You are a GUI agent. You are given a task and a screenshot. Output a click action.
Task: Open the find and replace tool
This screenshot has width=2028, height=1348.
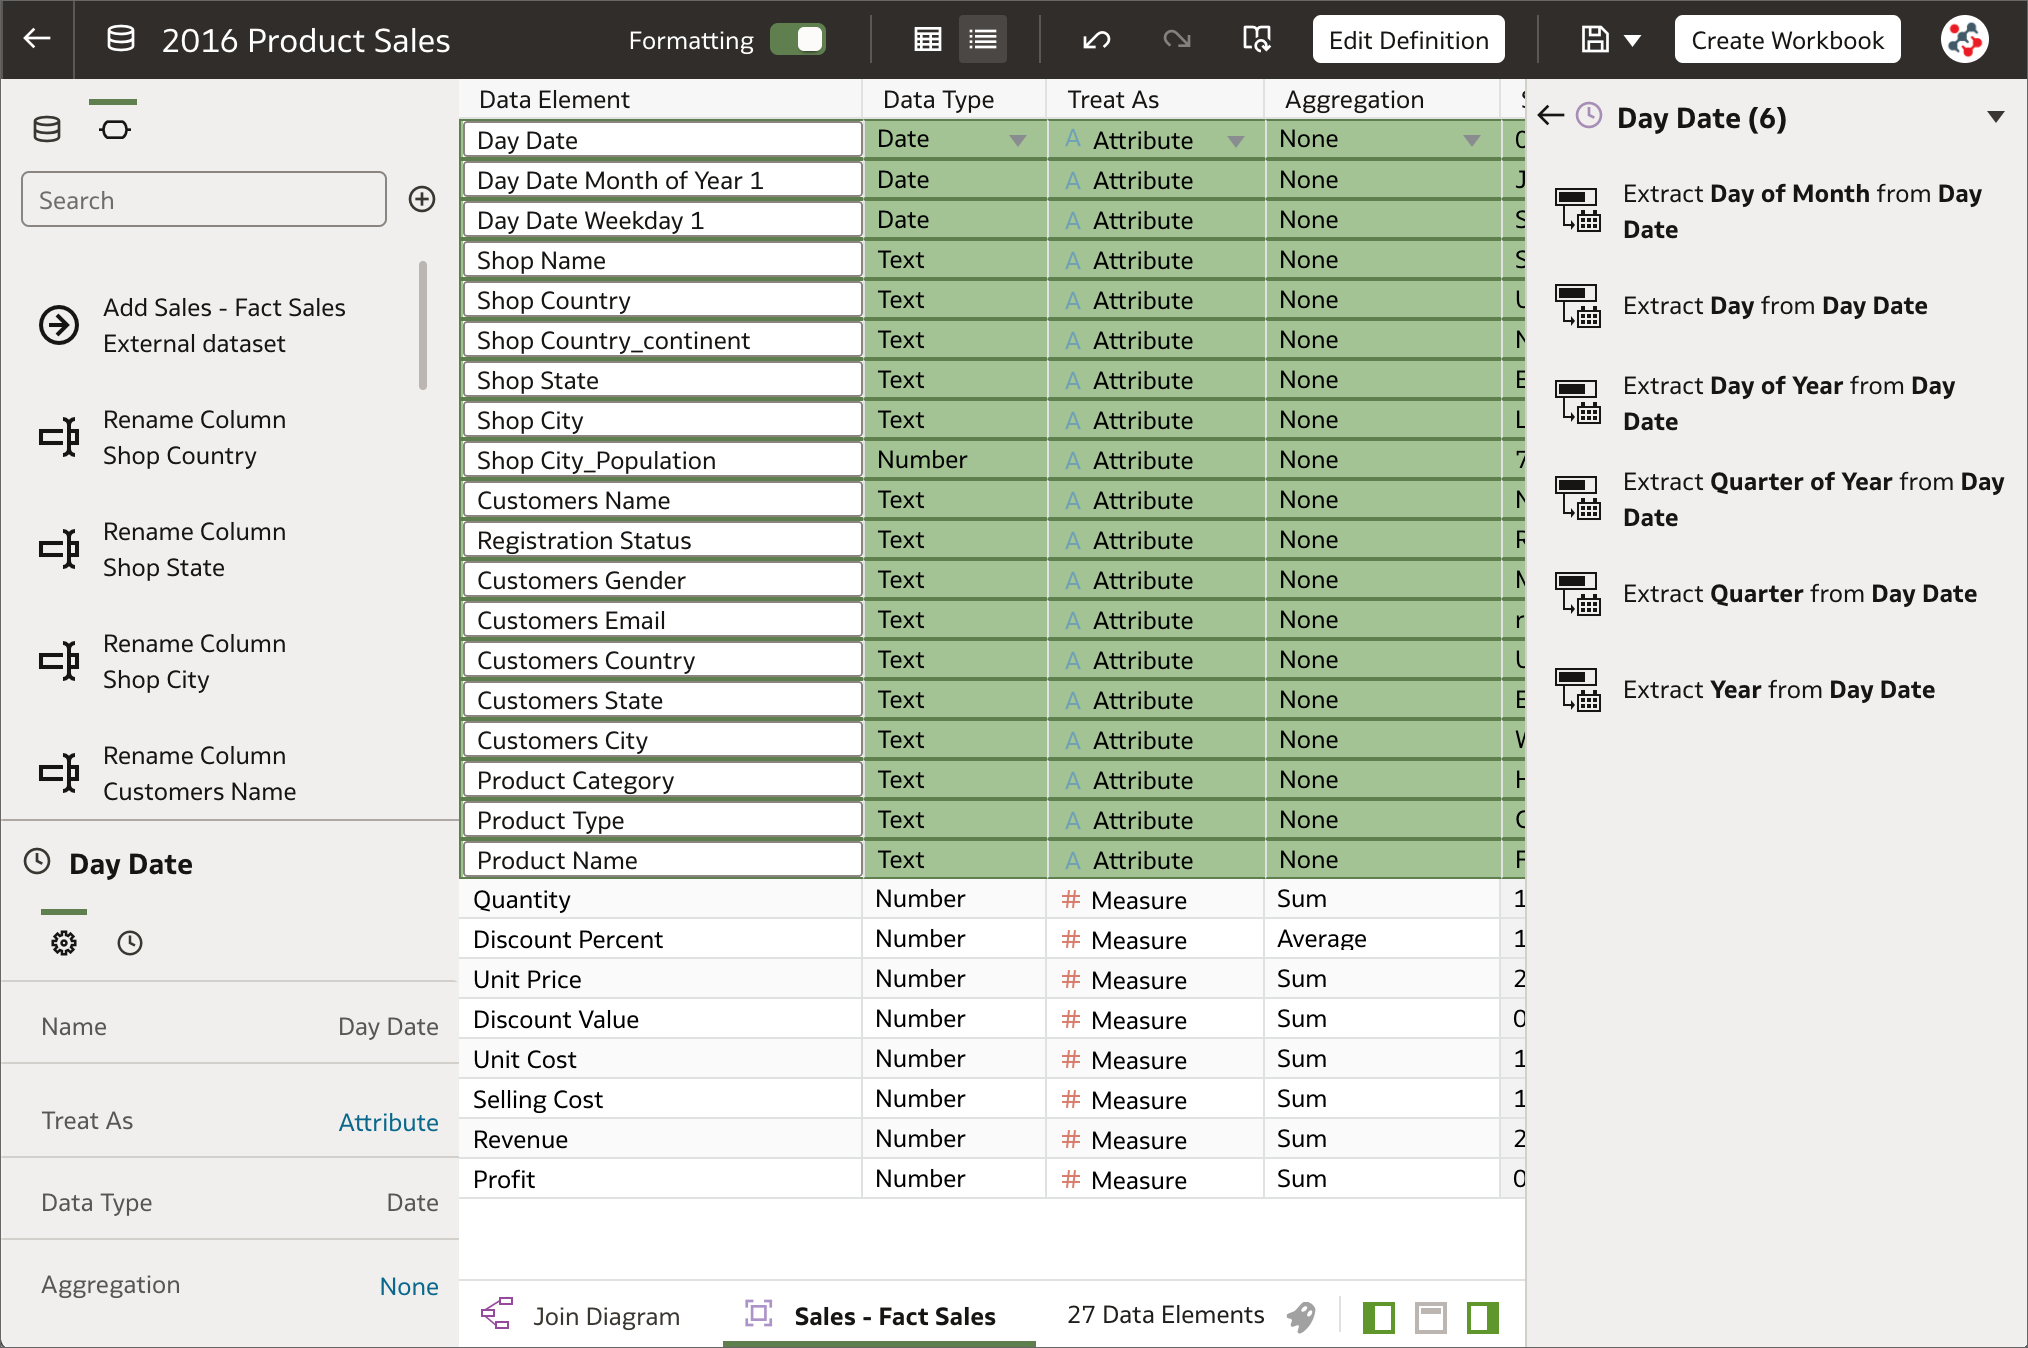(1257, 40)
